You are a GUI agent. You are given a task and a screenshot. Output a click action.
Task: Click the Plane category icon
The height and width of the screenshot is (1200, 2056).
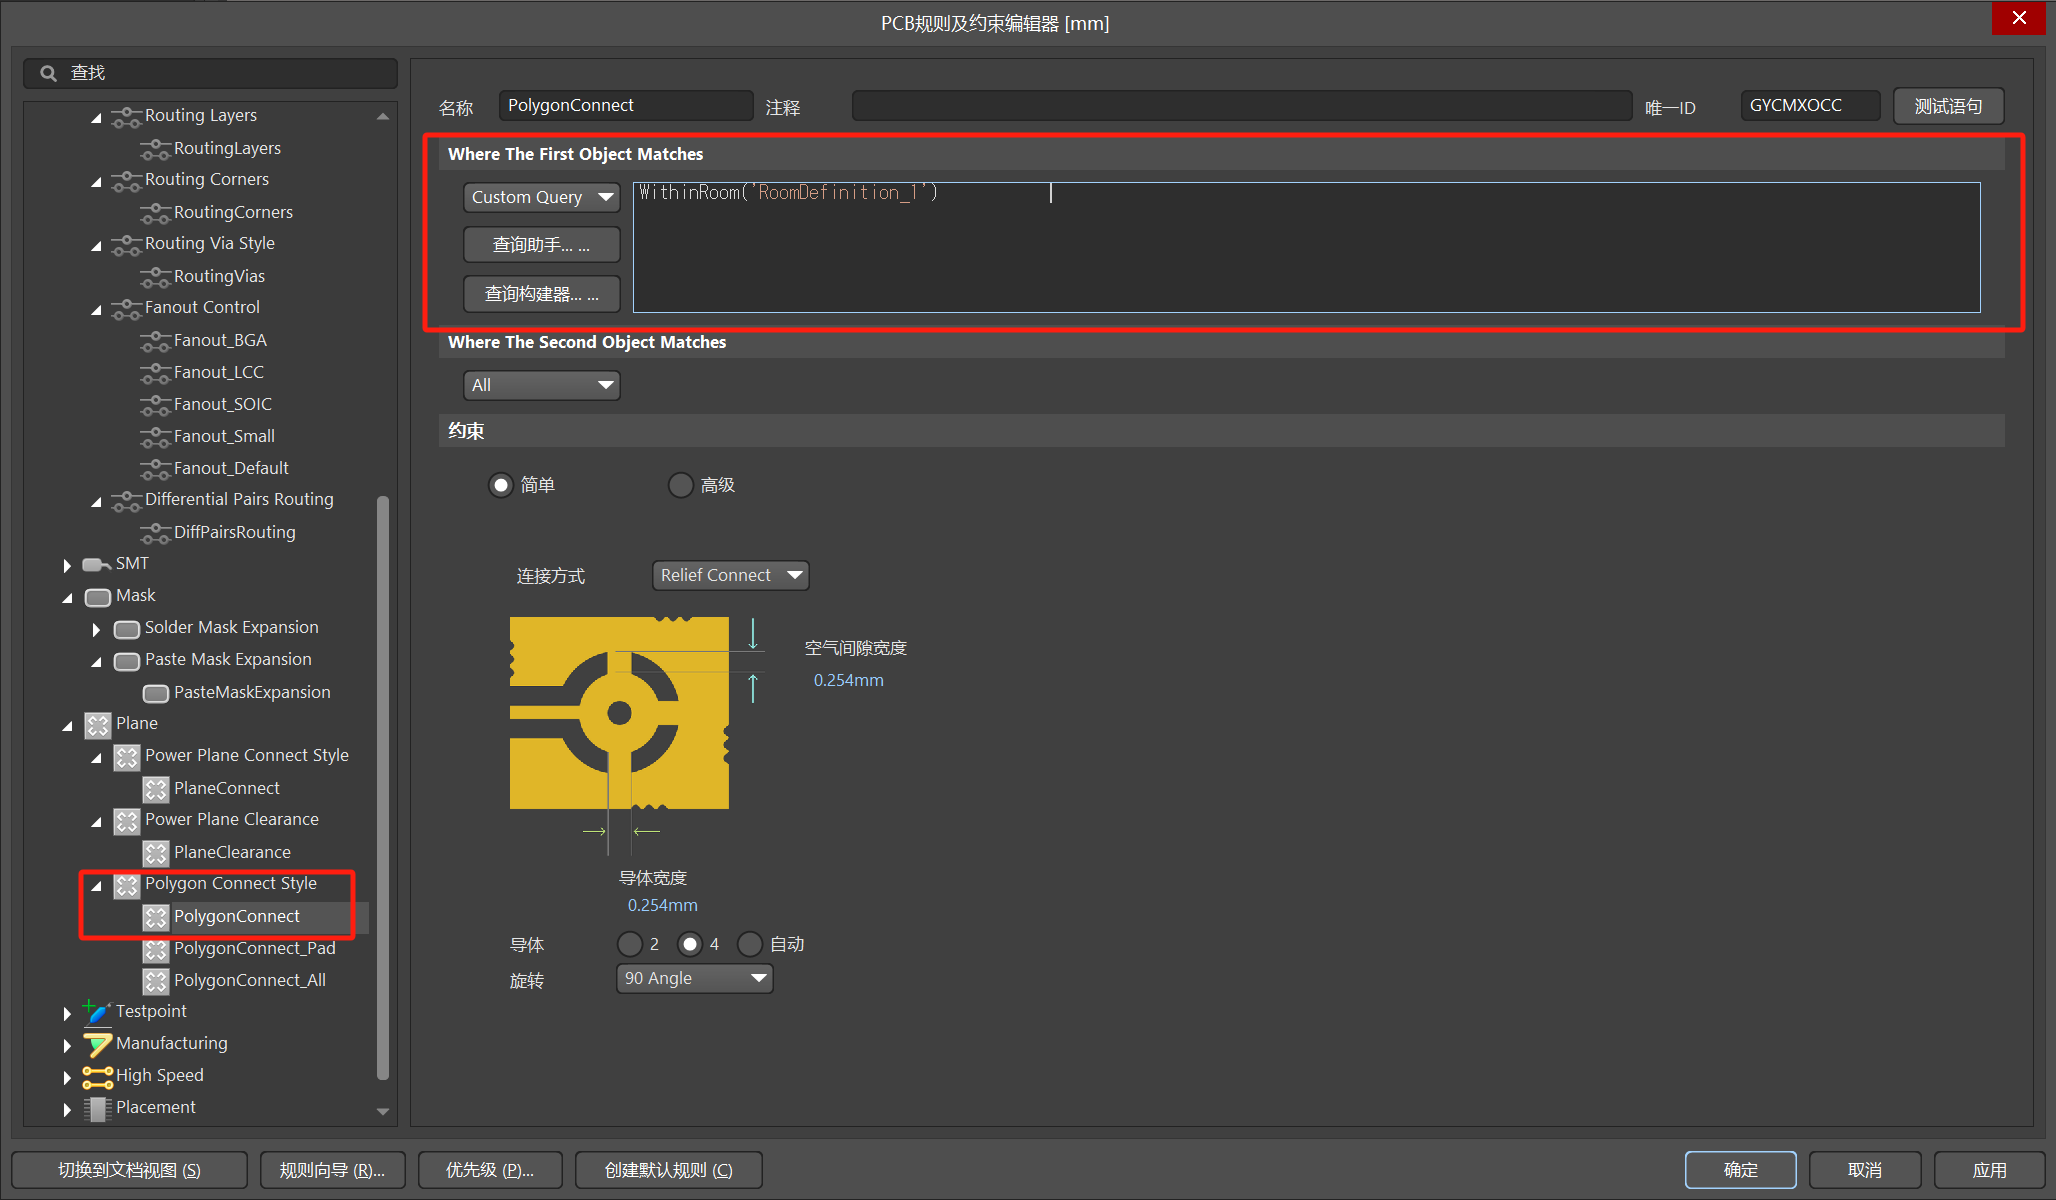coord(97,724)
